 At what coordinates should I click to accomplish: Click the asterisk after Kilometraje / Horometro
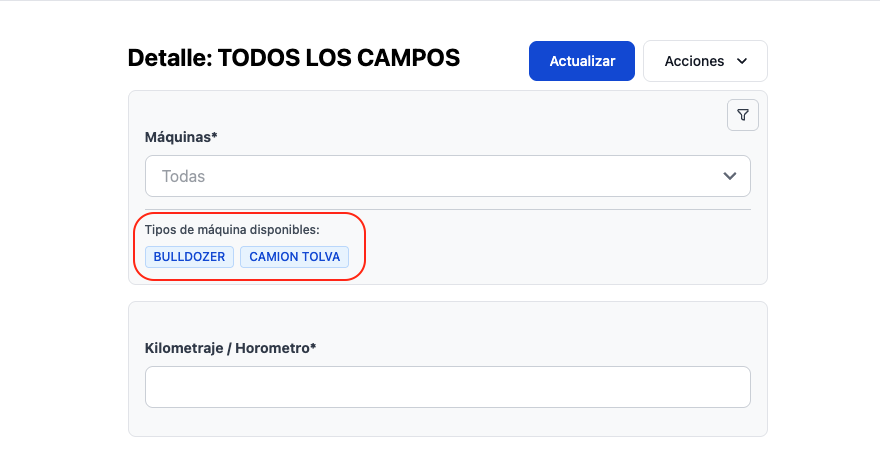(x=313, y=347)
